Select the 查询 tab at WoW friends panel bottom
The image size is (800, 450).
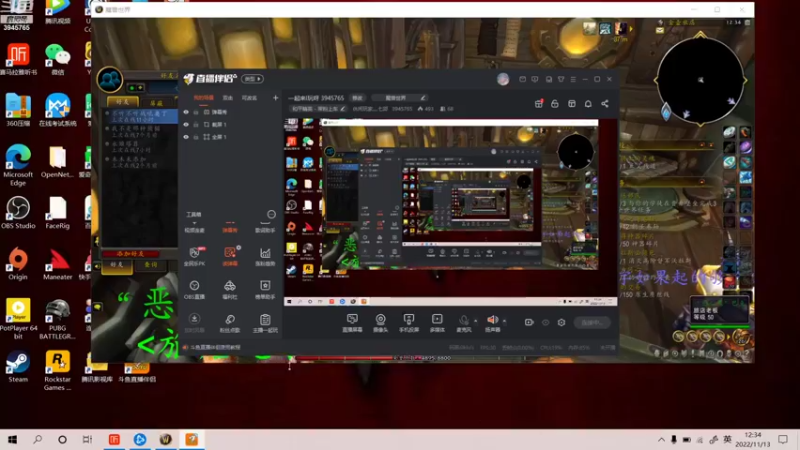[x=151, y=265]
